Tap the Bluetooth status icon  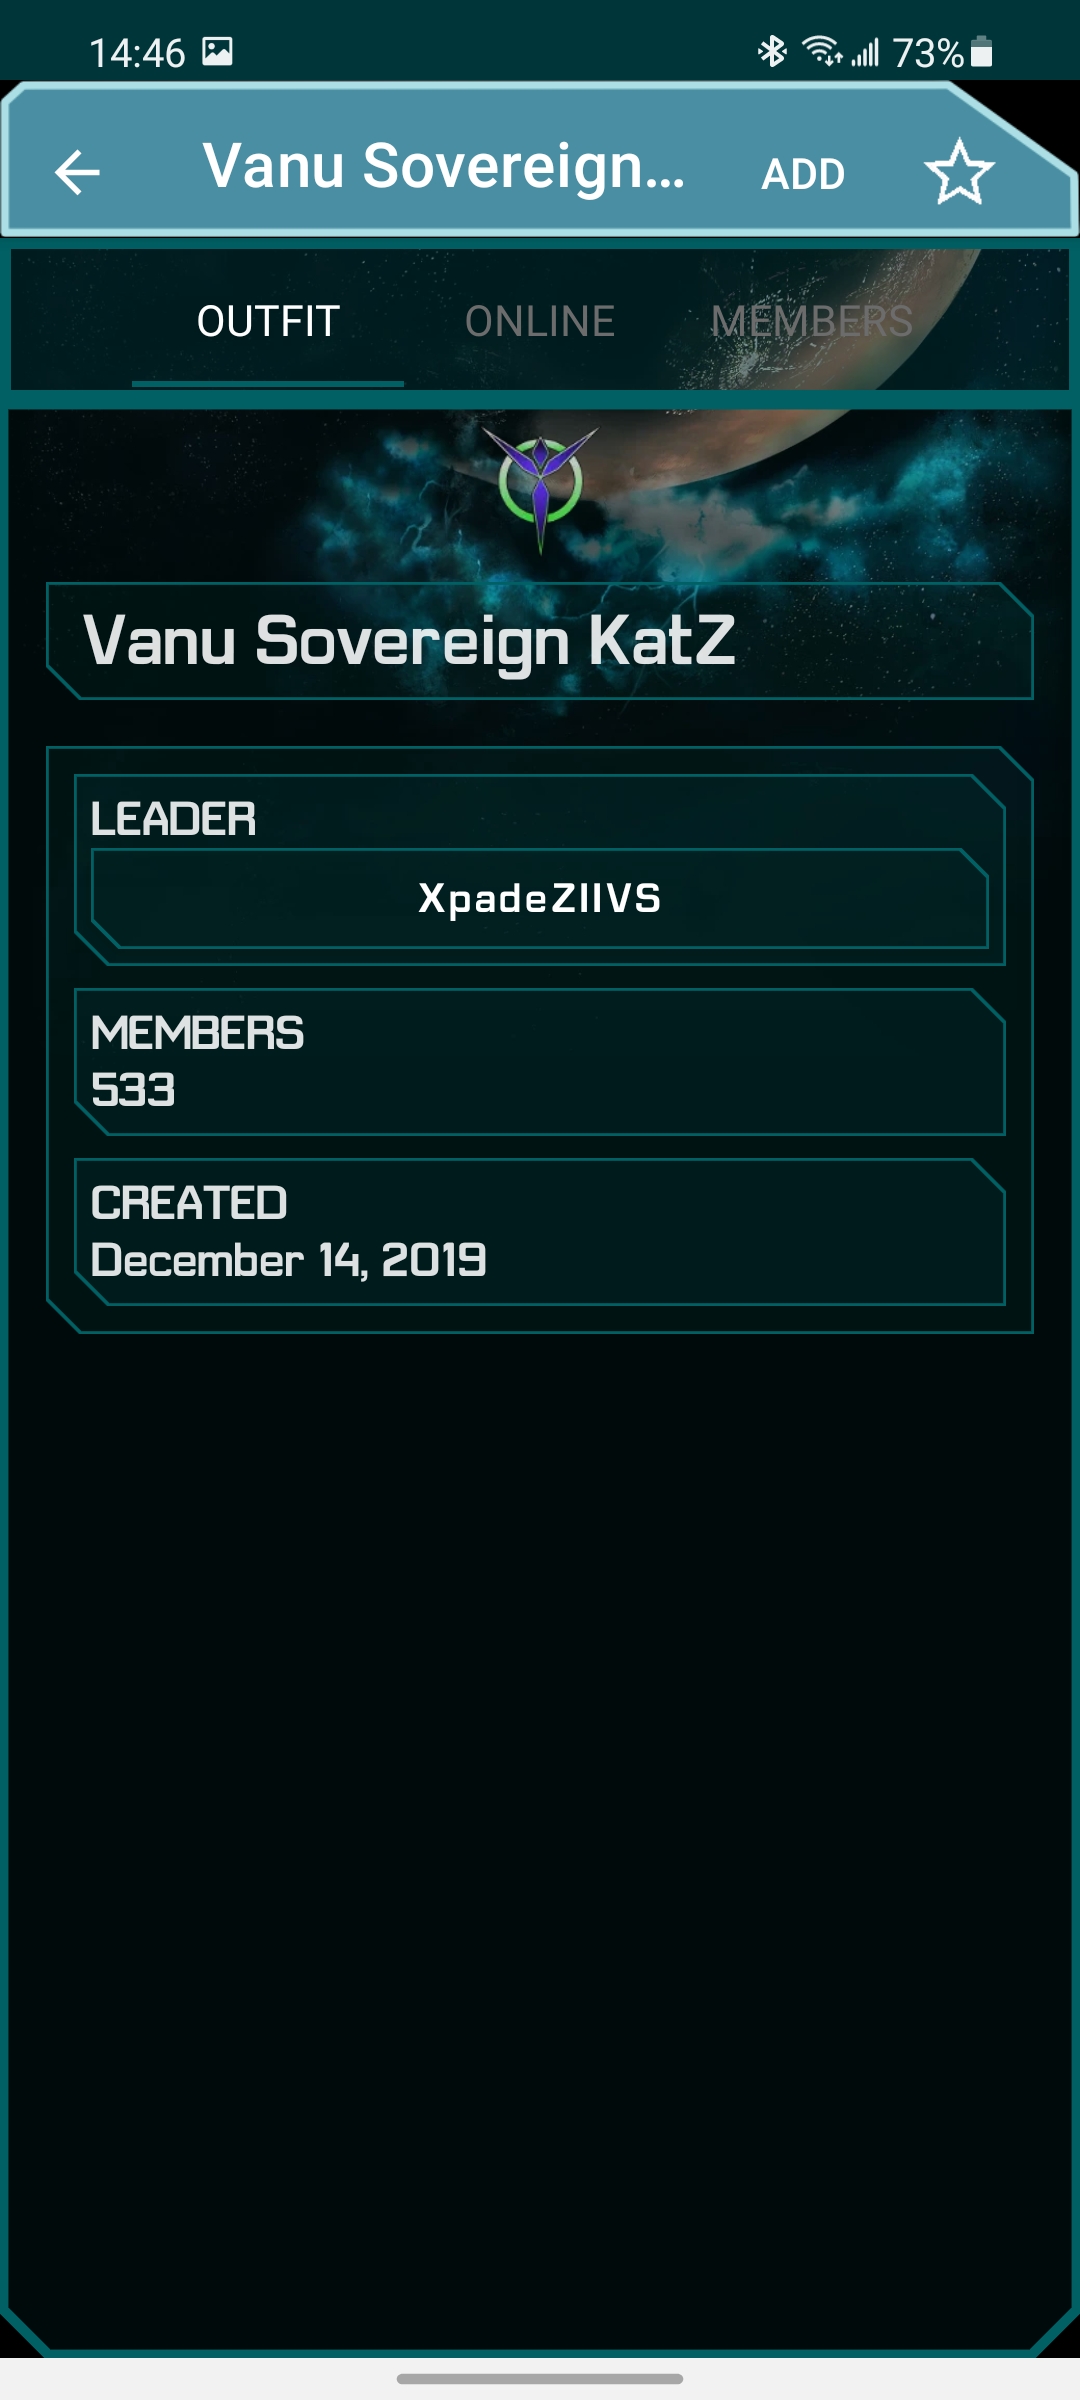pyautogui.click(x=772, y=51)
